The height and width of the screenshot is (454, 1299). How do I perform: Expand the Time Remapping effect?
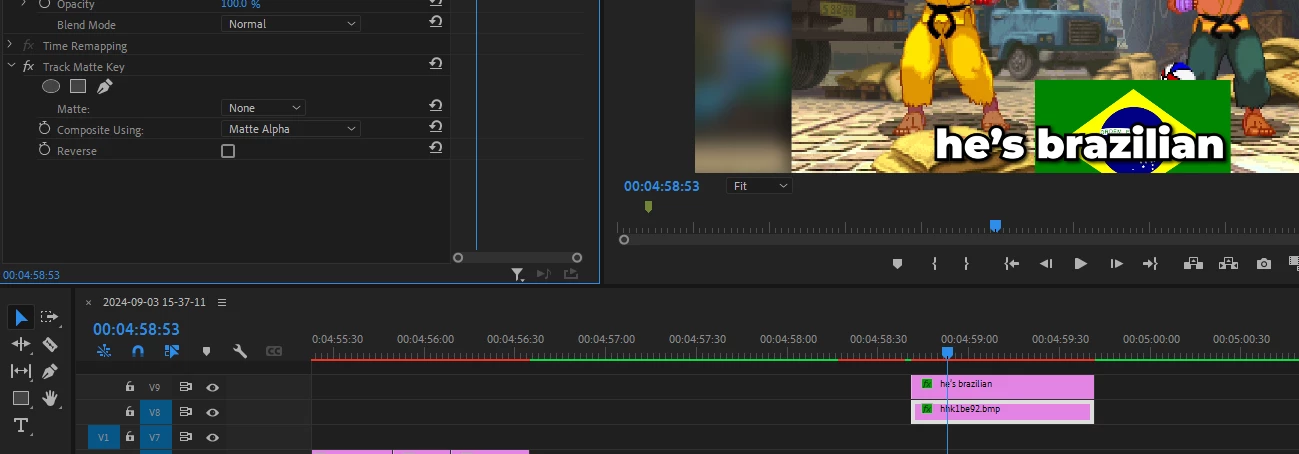pyautogui.click(x=10, y=45)
